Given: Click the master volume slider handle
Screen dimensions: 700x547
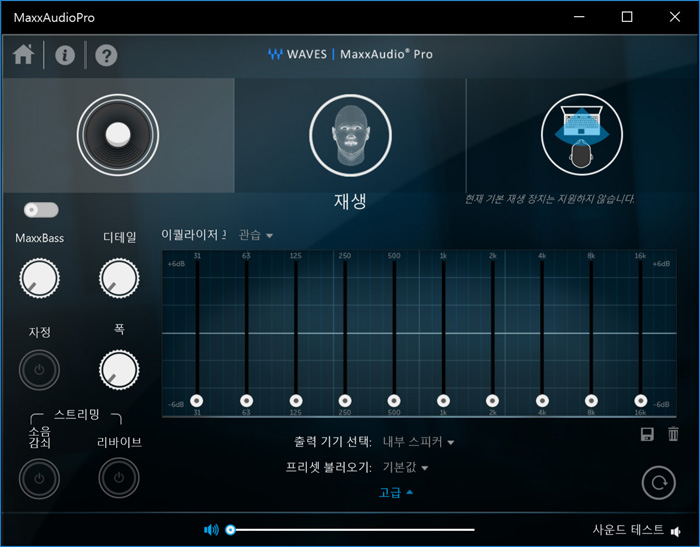Looking at the screenshot, I should click(230, 530).
